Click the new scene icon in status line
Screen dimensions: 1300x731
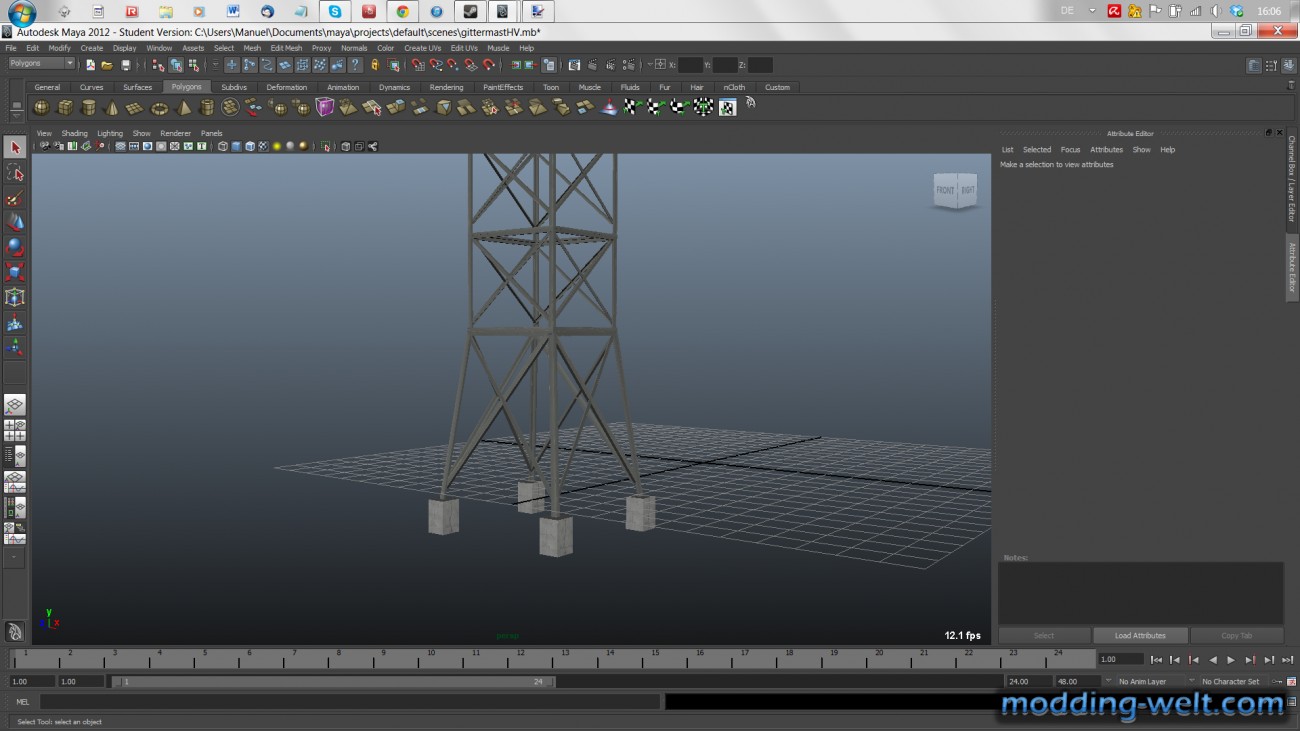[x=90, y=65]
